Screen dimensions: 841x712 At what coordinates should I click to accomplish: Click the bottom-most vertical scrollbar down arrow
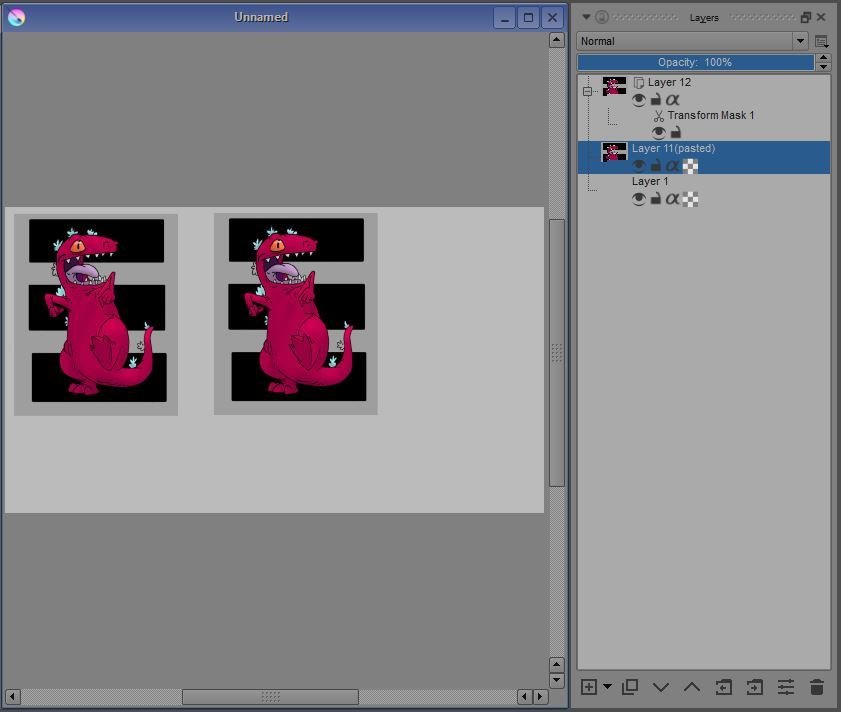(557, 680)
